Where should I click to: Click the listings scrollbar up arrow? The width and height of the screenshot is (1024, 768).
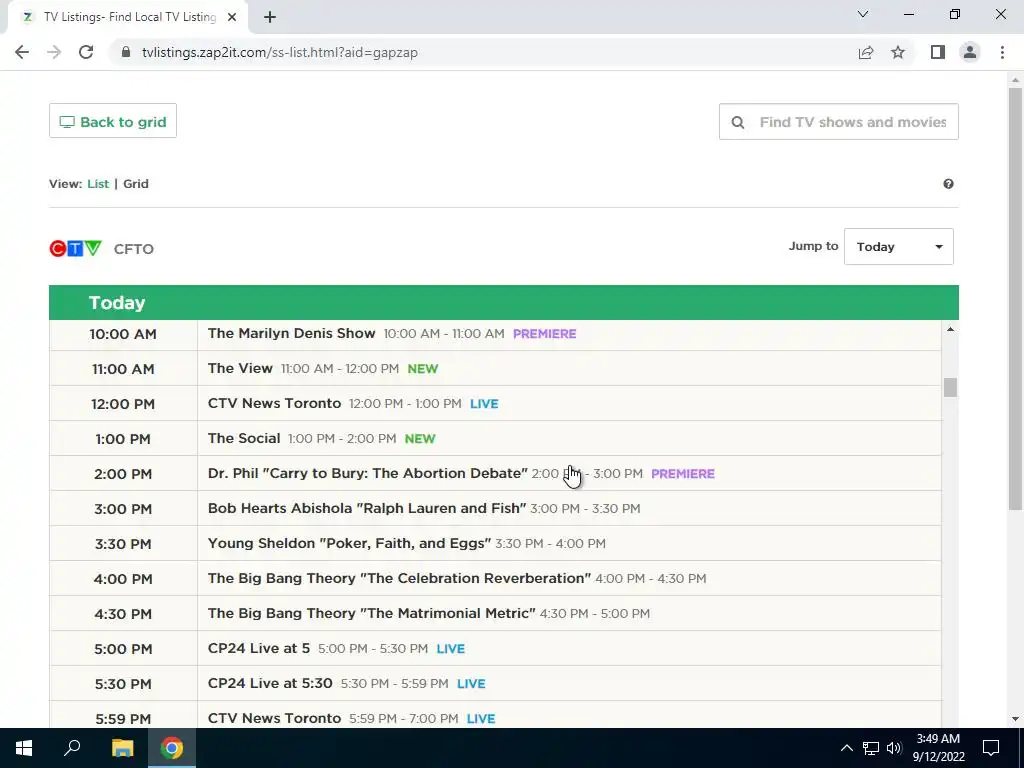[x=950, y=329]
